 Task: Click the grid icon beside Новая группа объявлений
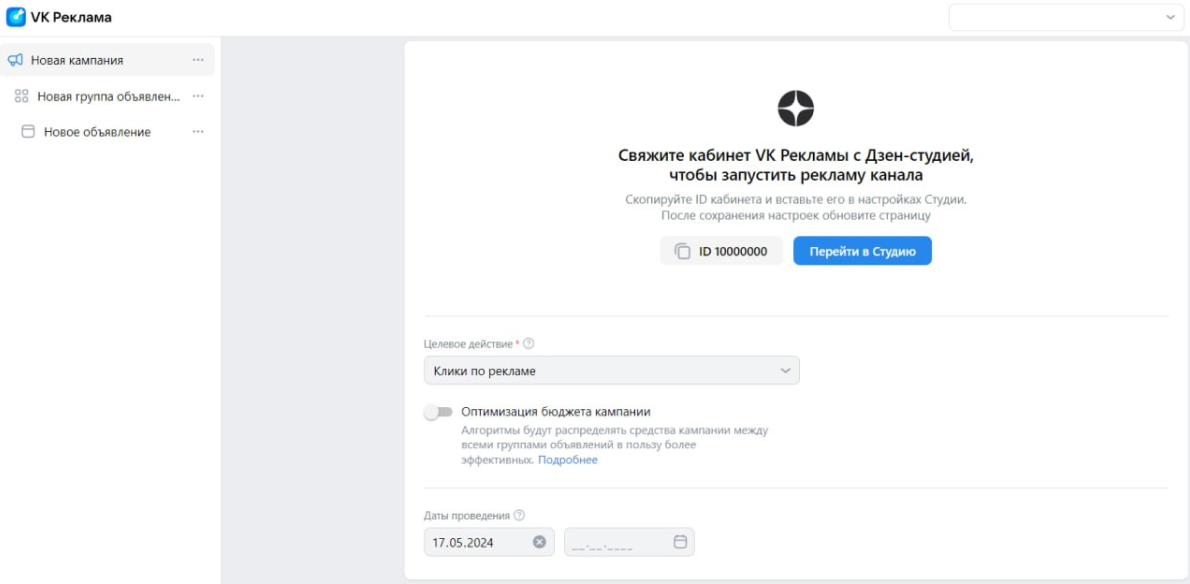pos(22,96)
